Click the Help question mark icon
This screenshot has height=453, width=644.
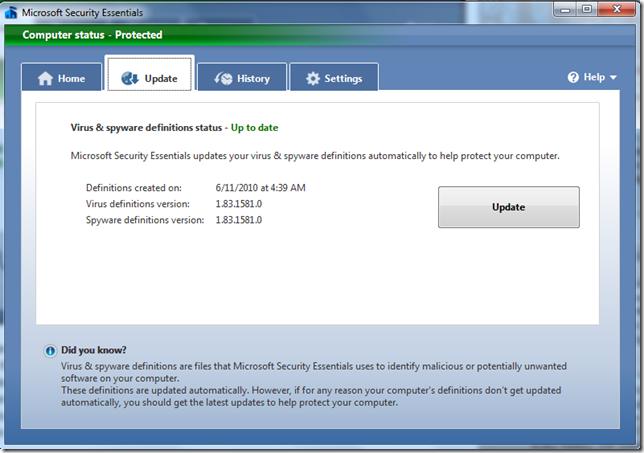coord(573,77)
